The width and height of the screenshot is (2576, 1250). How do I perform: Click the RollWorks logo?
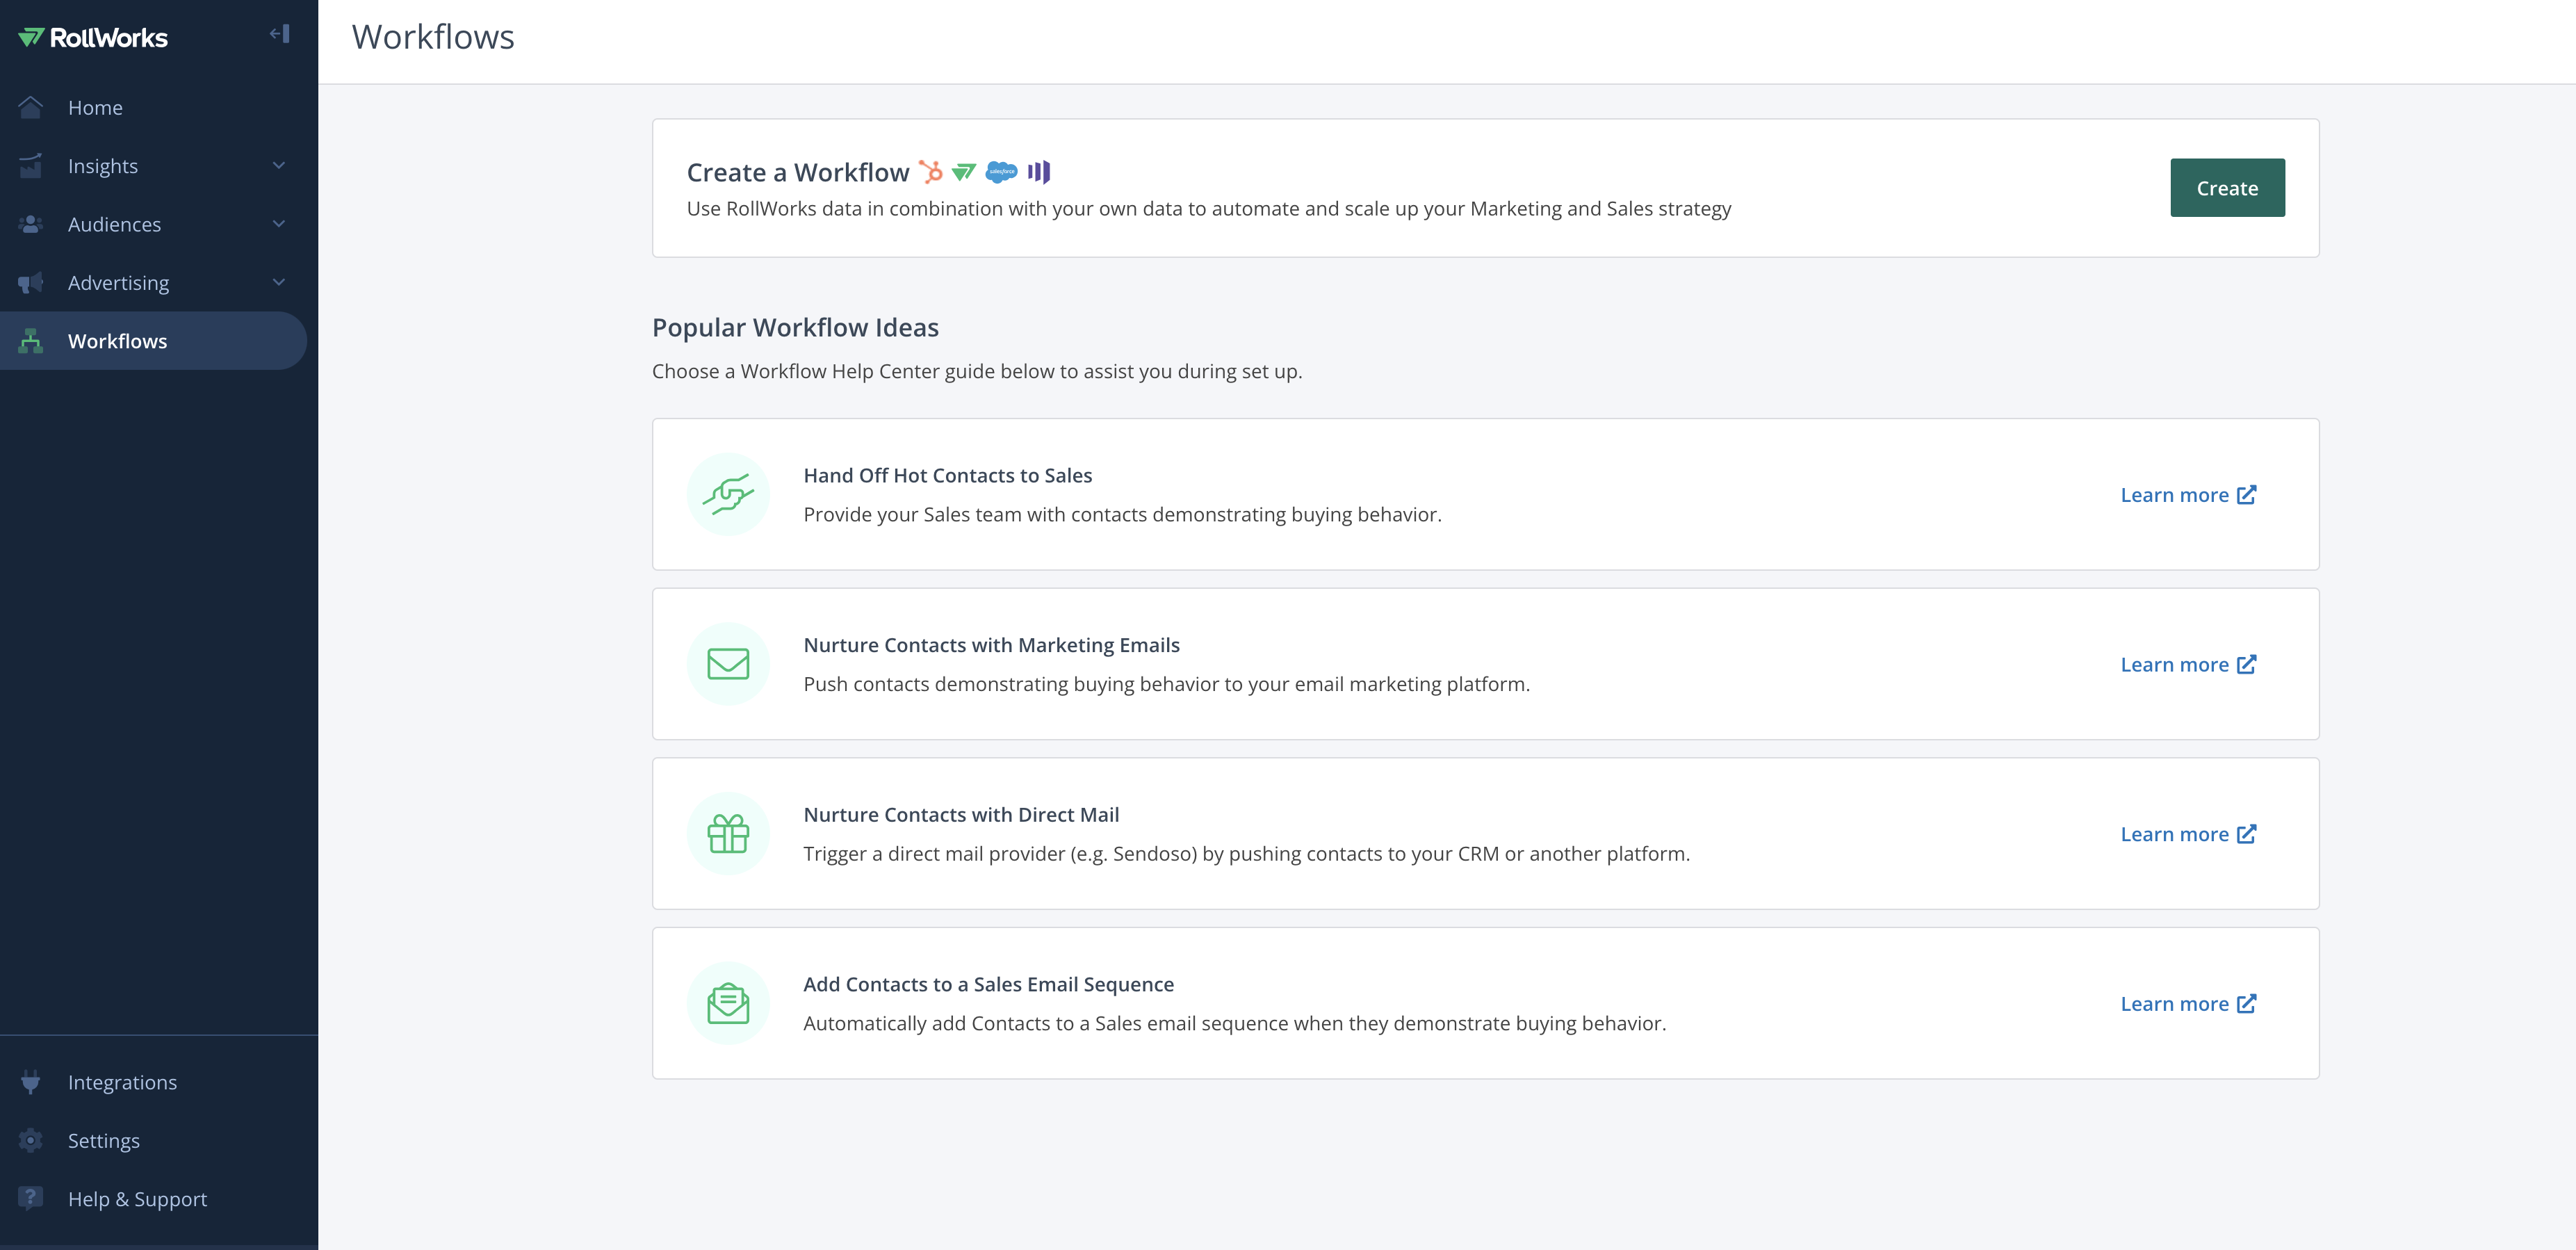click(x=93, y=38)
